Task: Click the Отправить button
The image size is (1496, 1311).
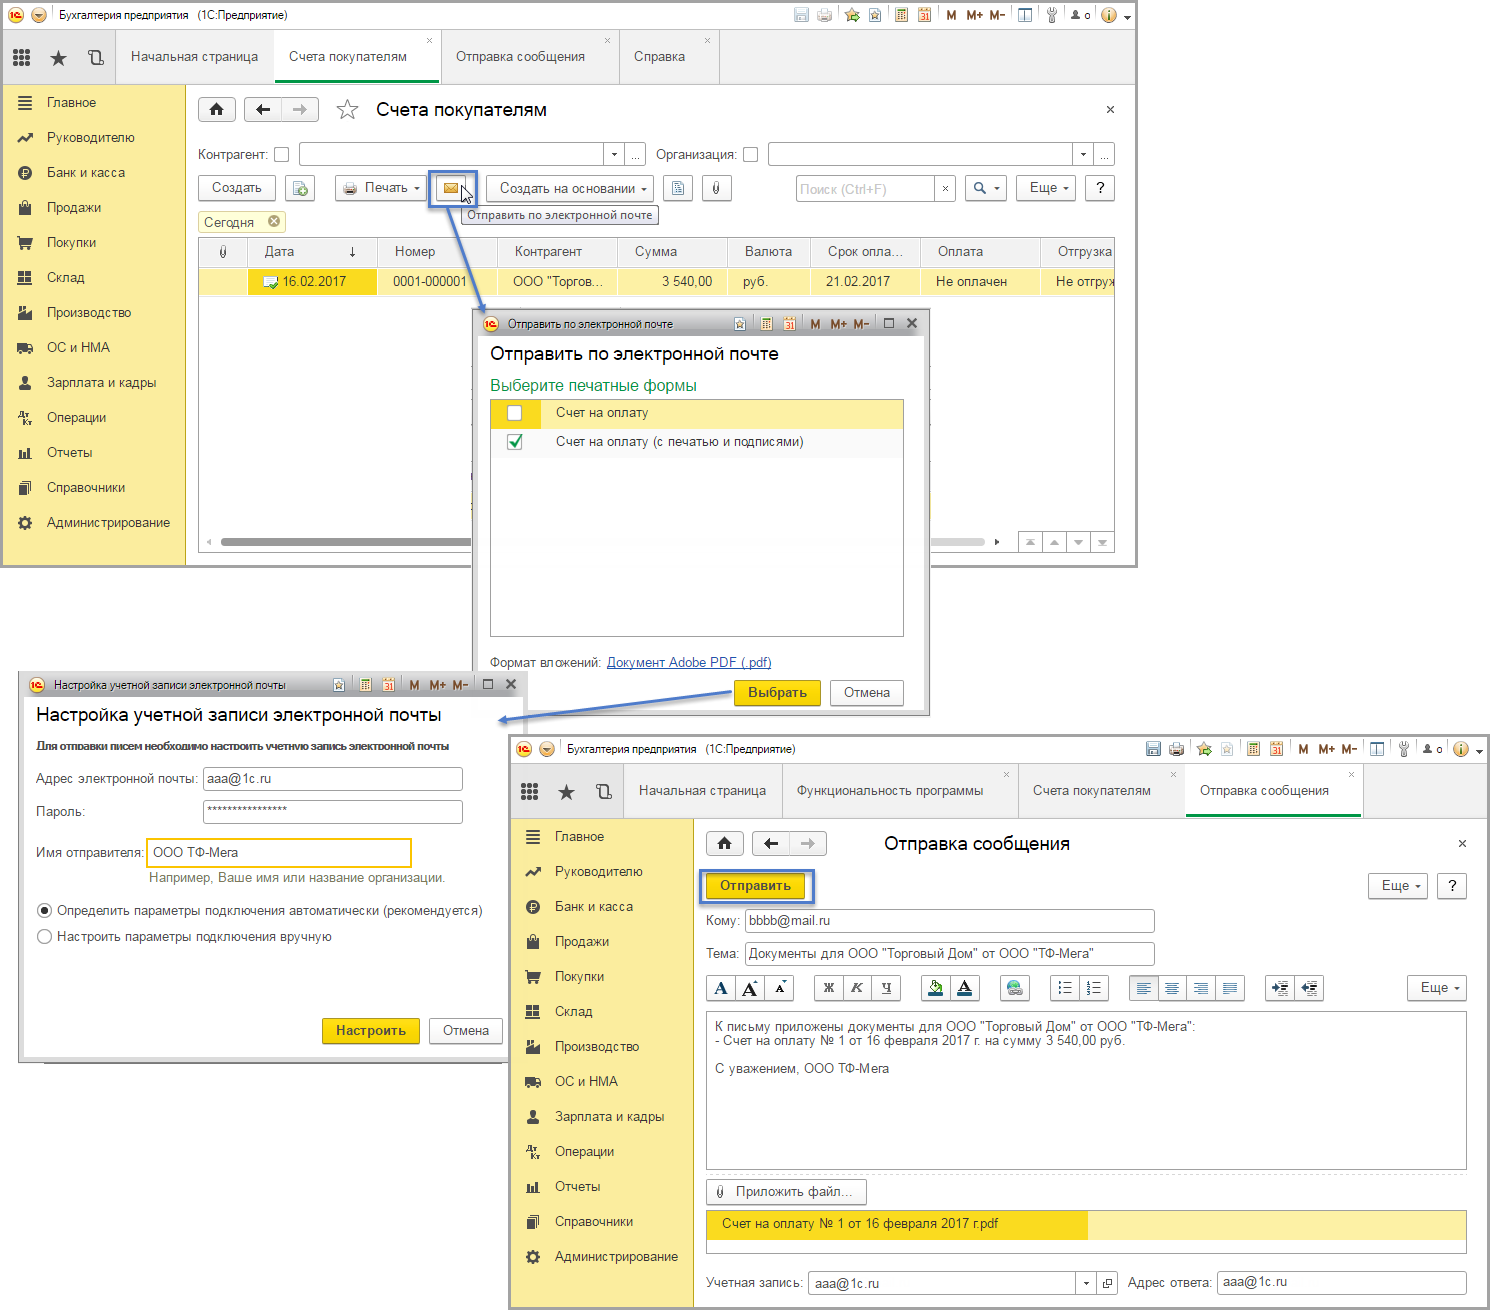Action: 756,886
